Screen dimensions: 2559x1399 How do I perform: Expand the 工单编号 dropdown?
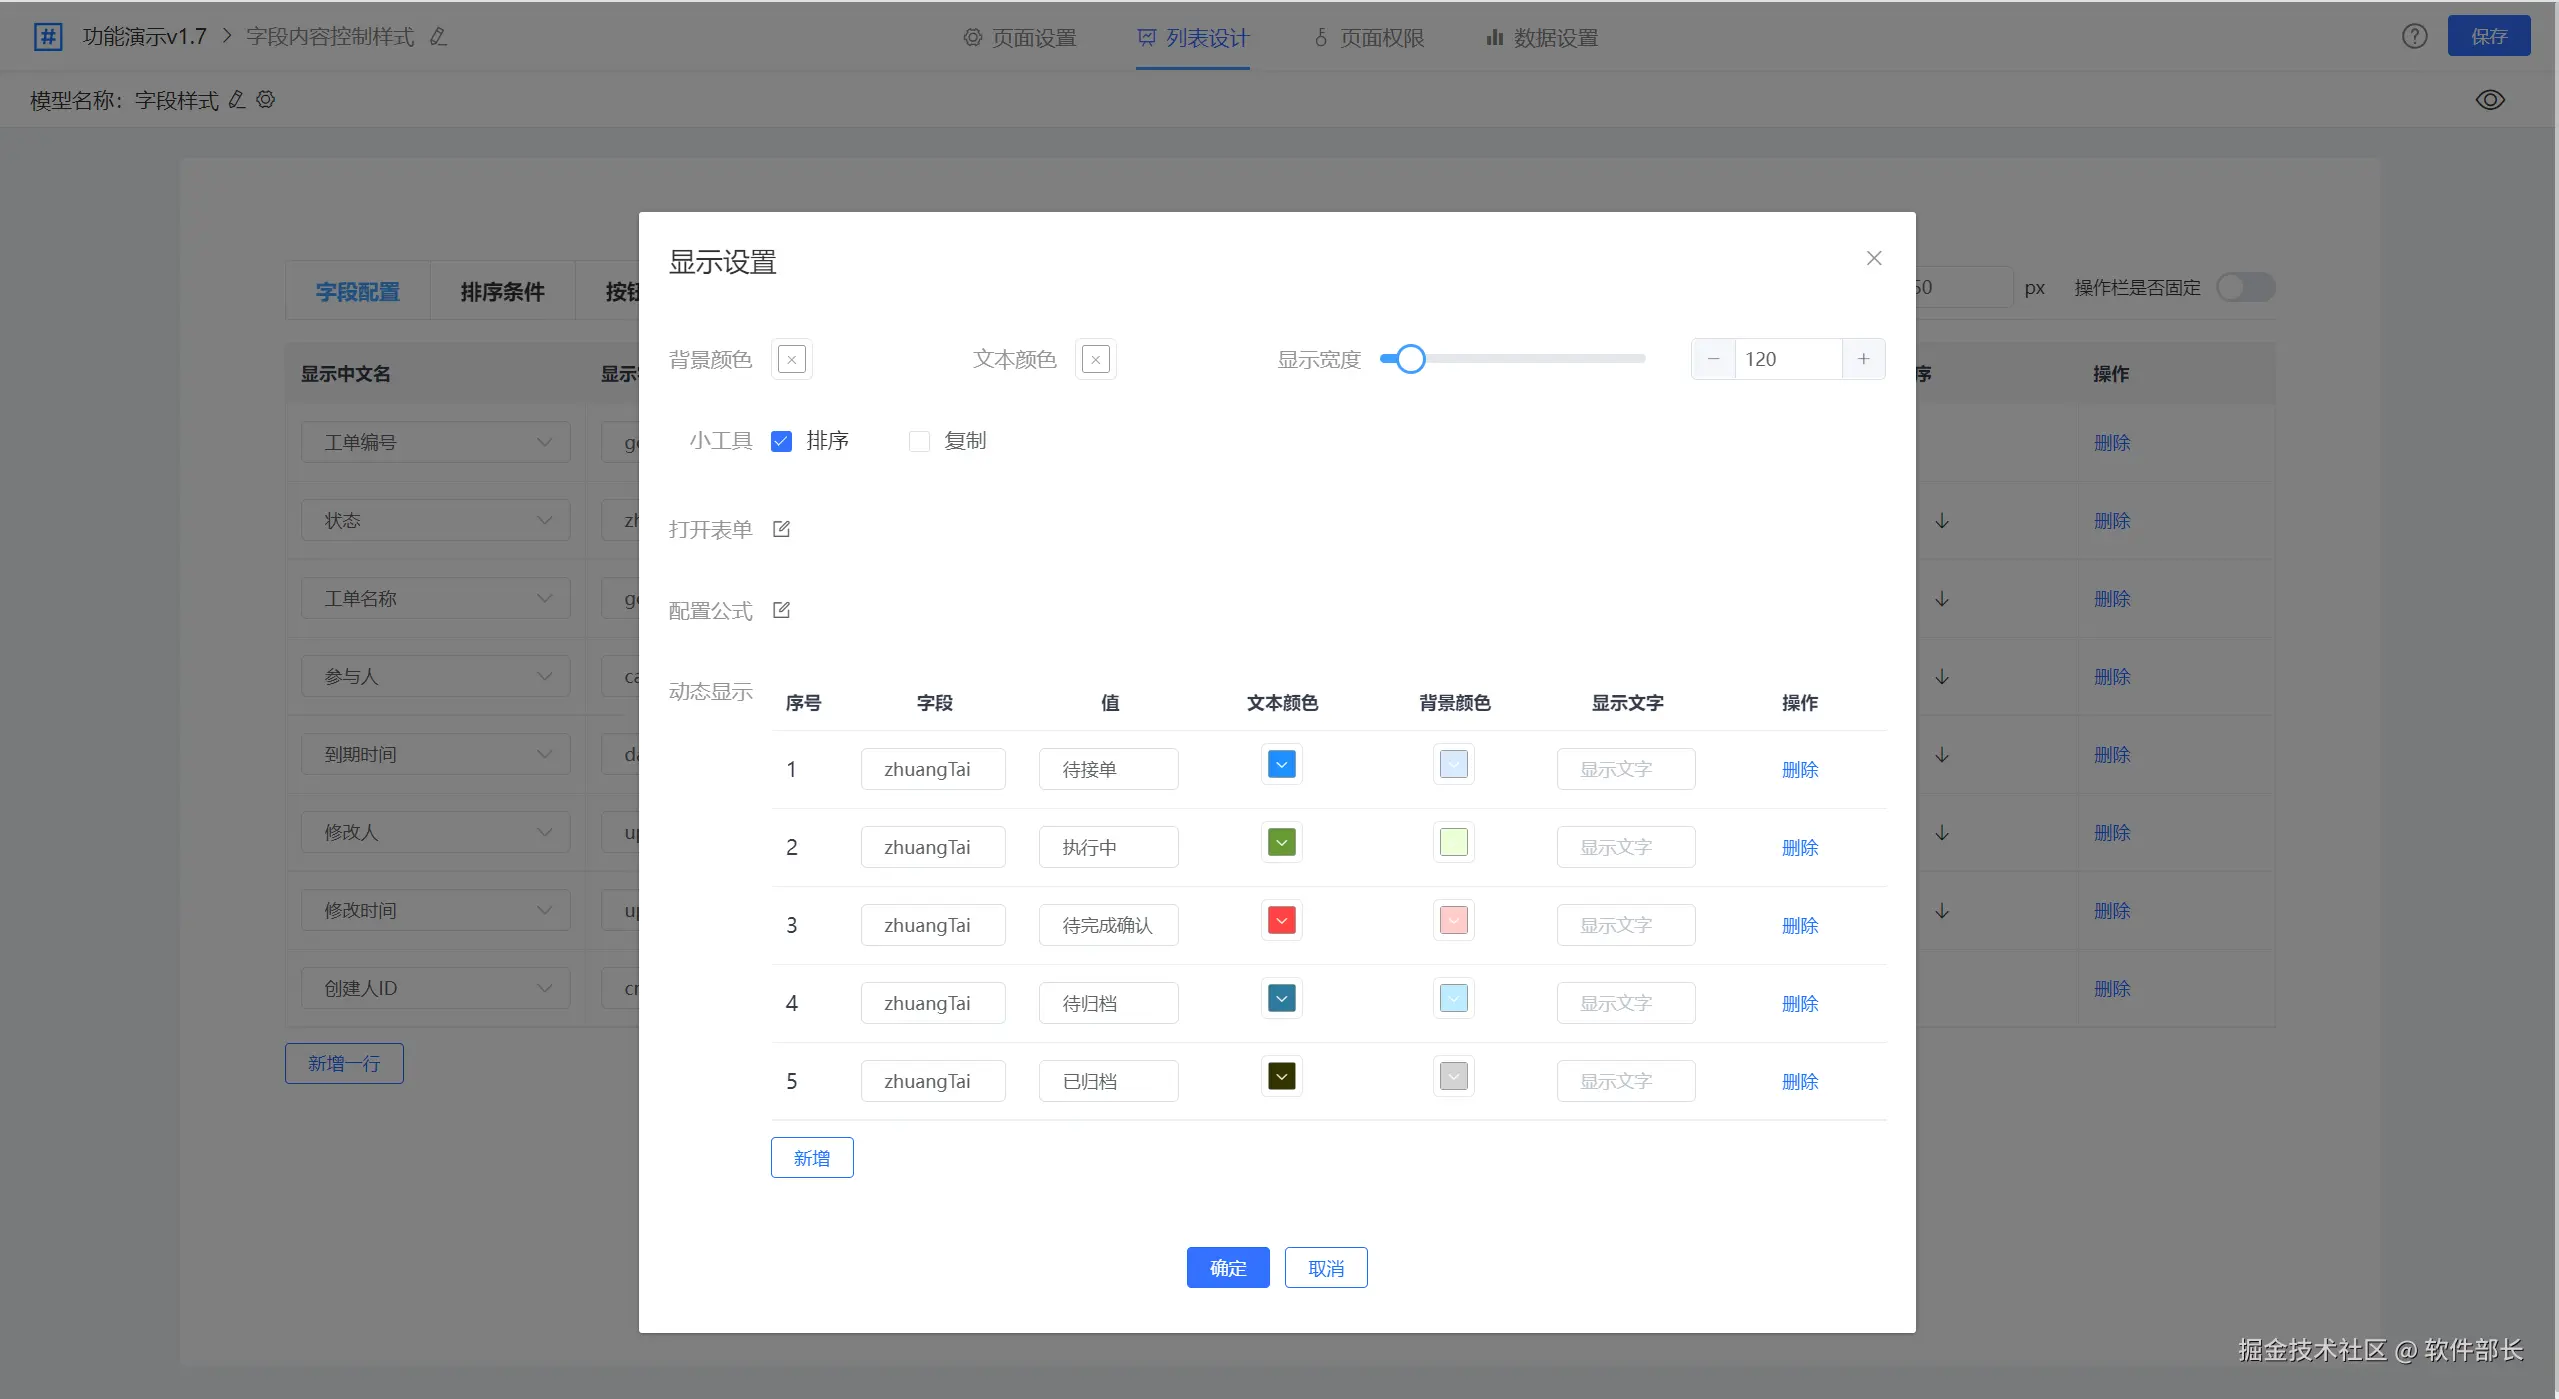click(435, 442)
